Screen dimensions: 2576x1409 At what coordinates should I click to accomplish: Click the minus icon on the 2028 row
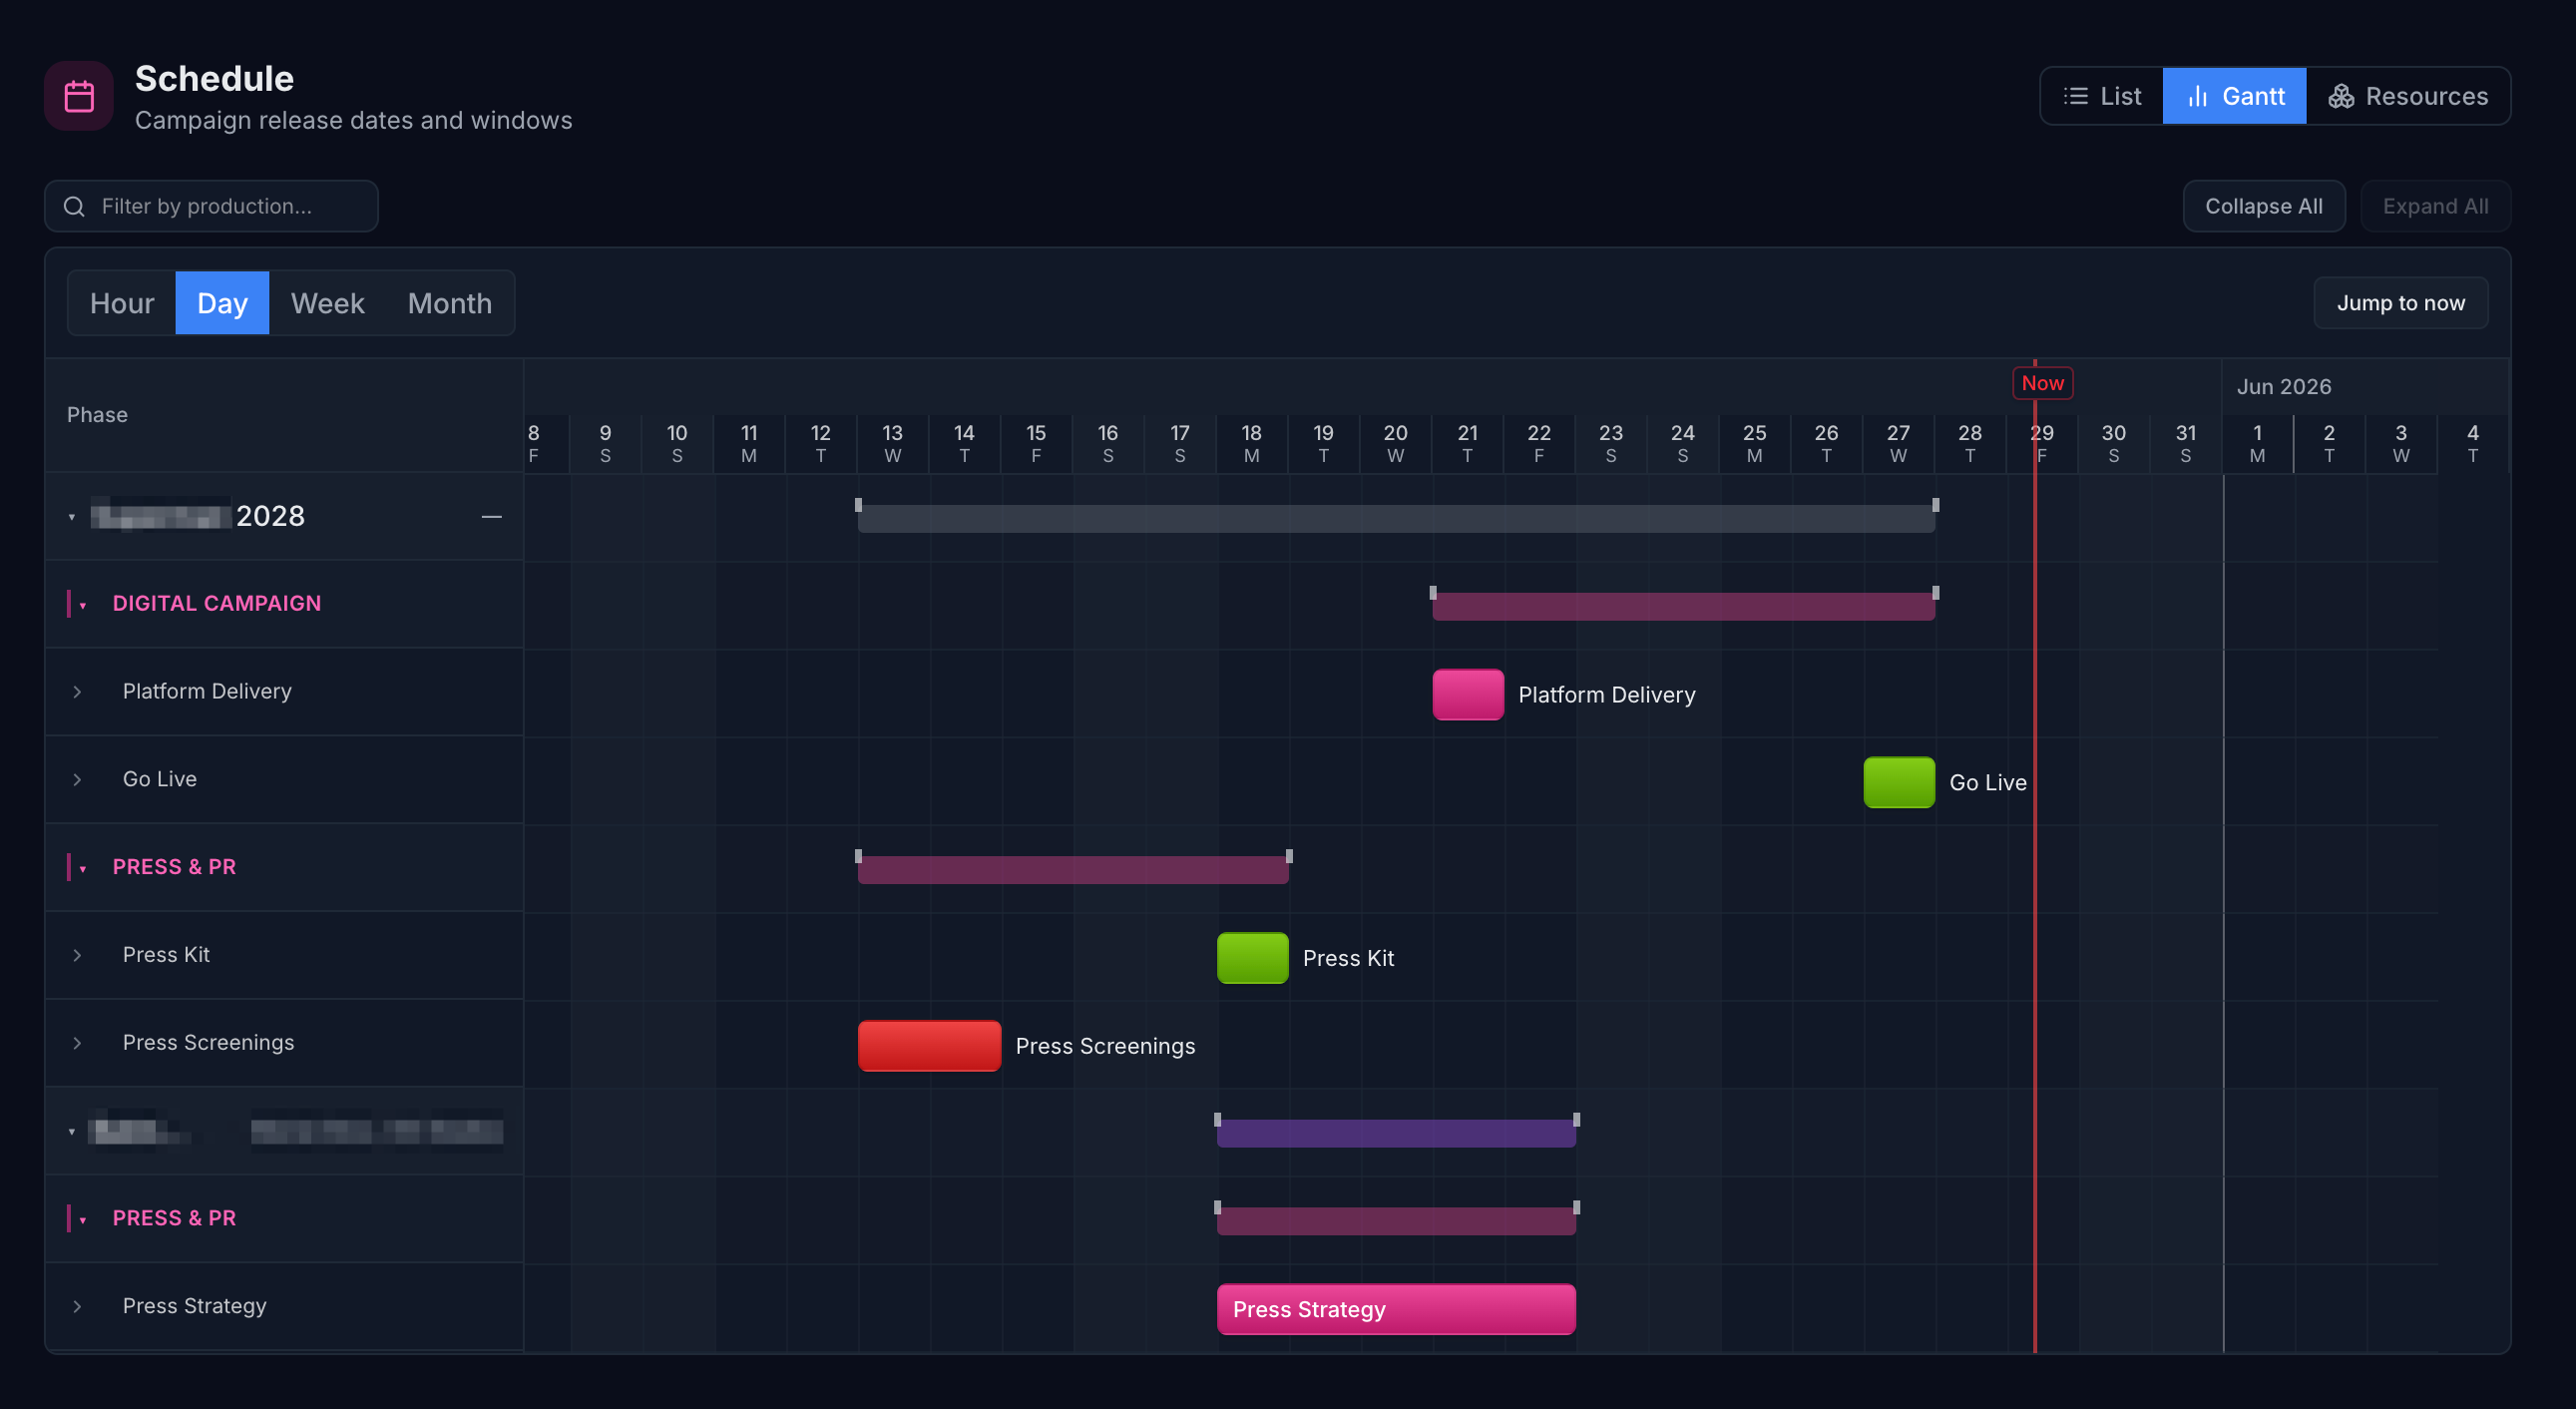point(491,516)
